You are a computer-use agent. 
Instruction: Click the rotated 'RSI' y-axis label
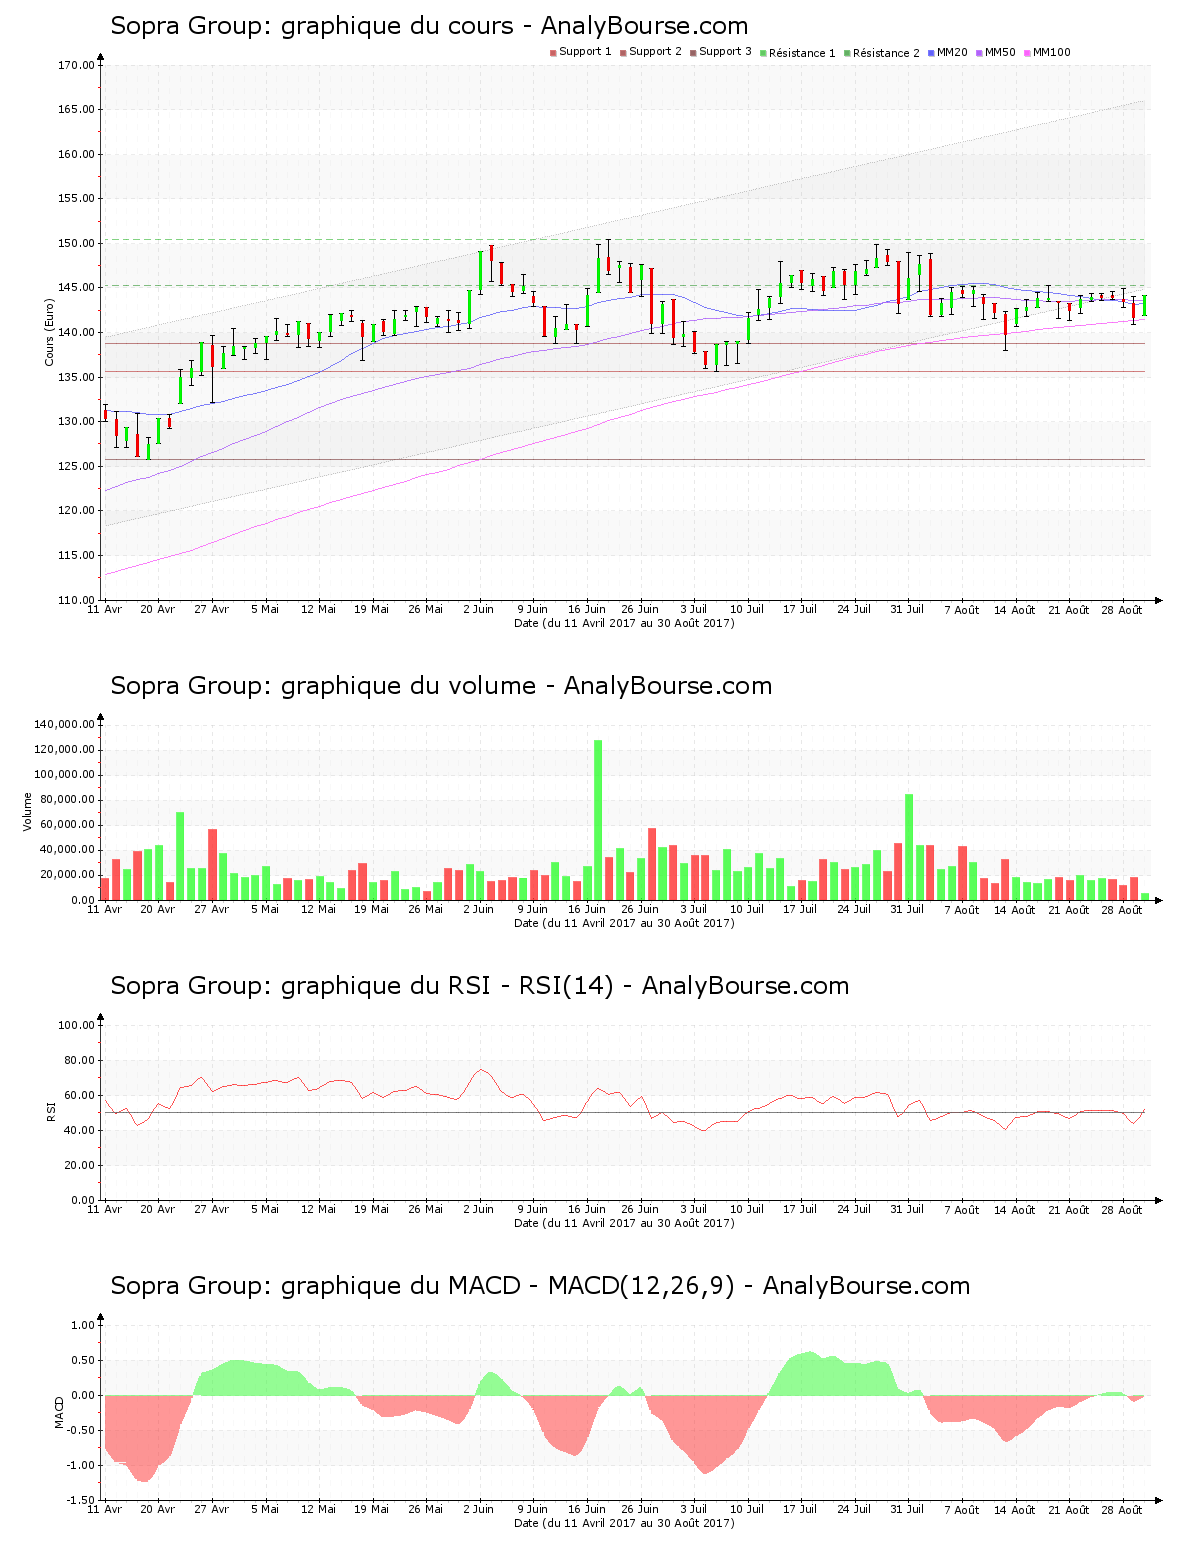[x=50, y=1111]
